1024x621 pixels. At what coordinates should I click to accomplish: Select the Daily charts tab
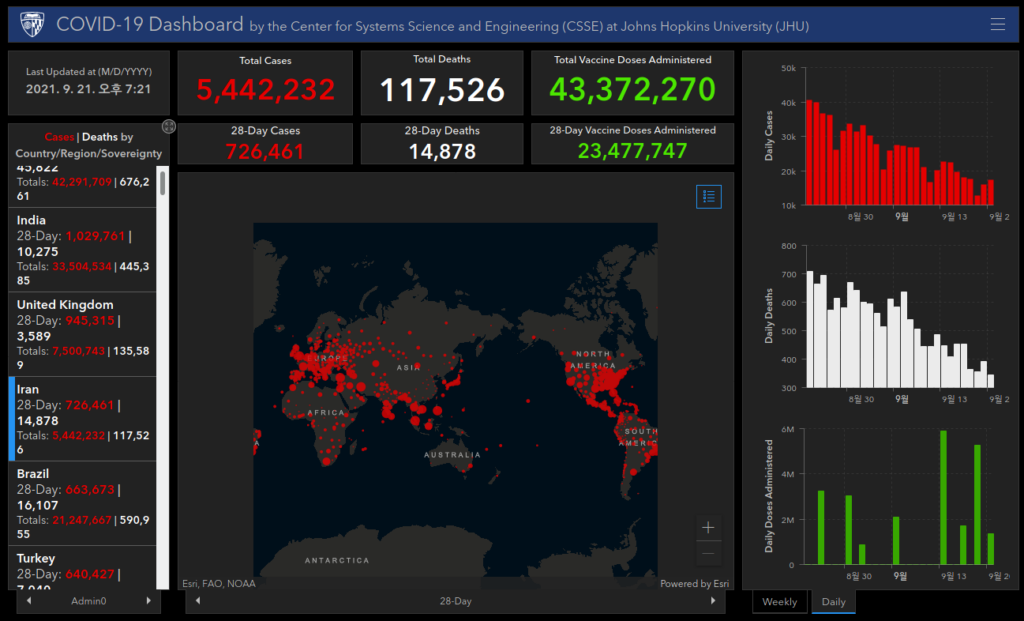[833, 601]
